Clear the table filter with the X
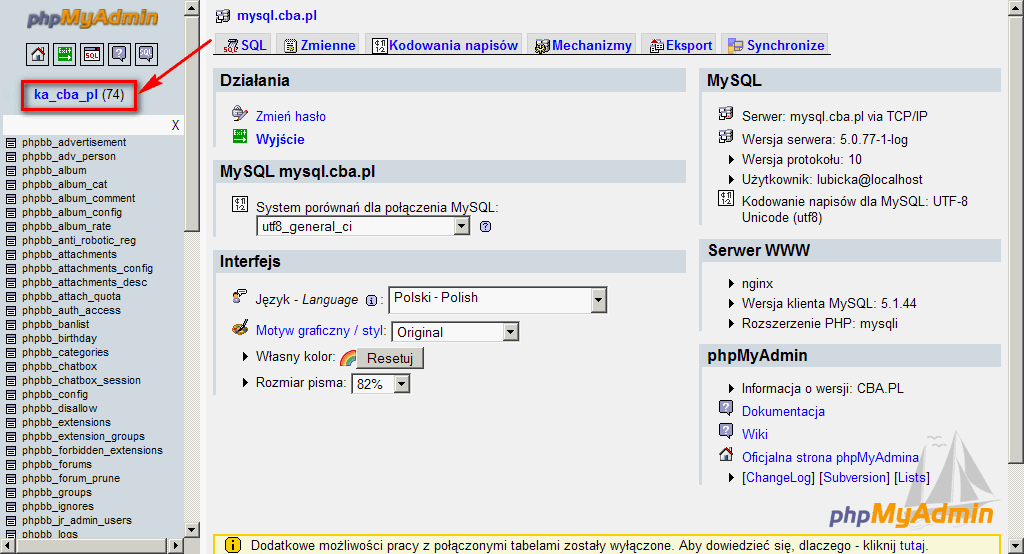The image size is (1024, 554). [175, 125]
